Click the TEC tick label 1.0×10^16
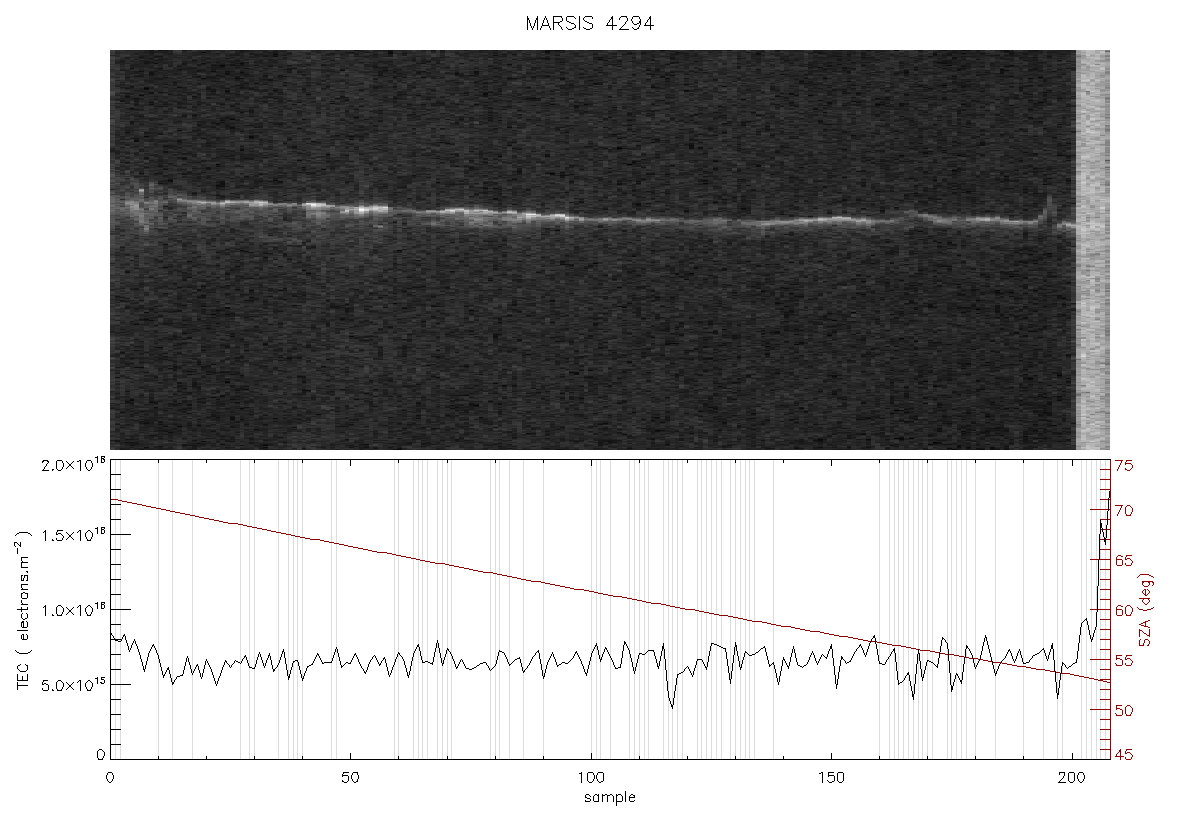The height and width of the screenshot is (830, 1180). [73, 610]
